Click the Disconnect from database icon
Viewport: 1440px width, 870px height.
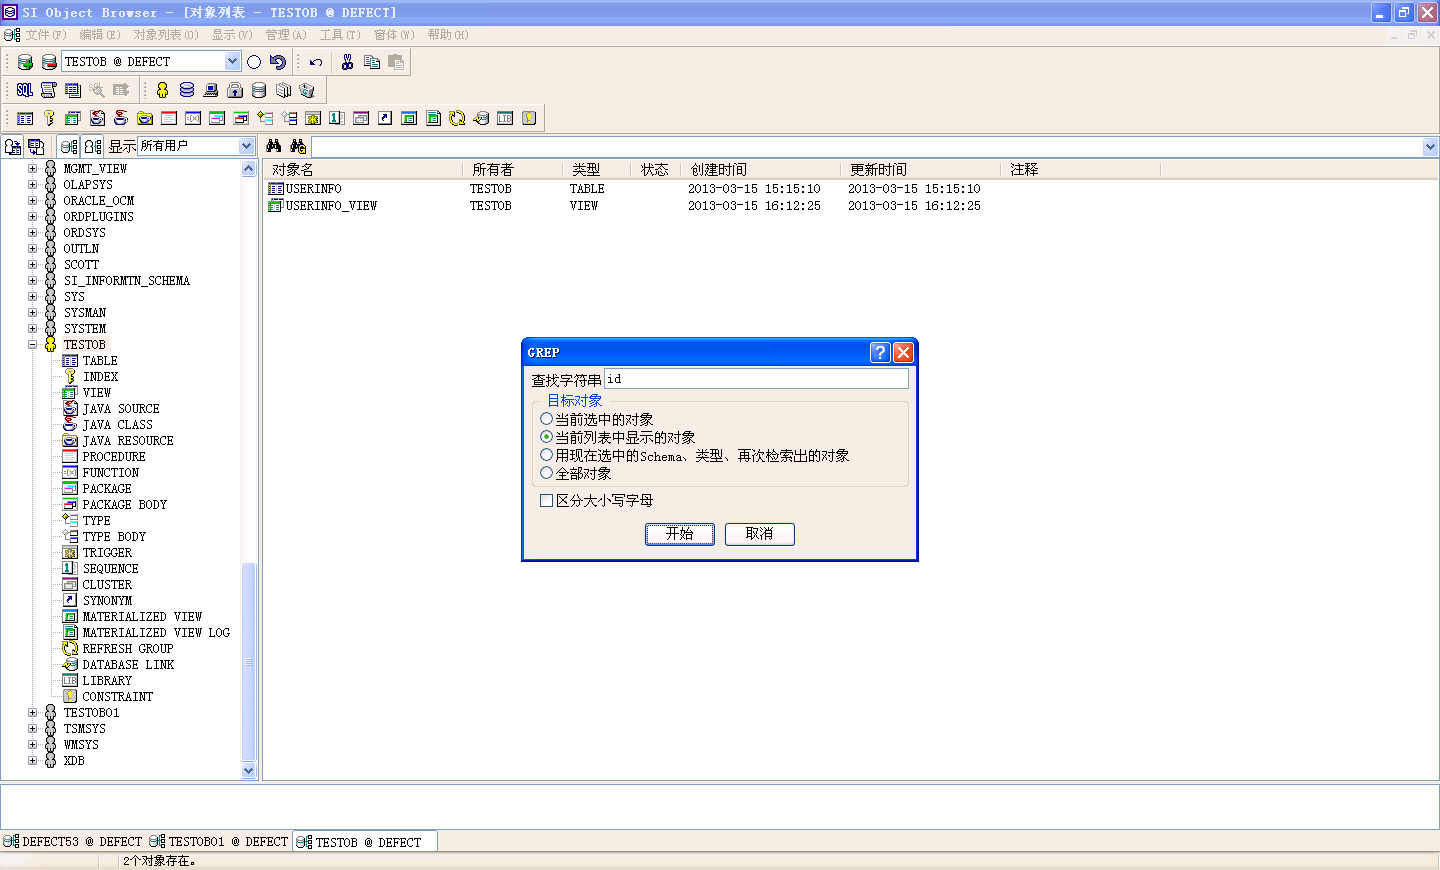(49, 62)
